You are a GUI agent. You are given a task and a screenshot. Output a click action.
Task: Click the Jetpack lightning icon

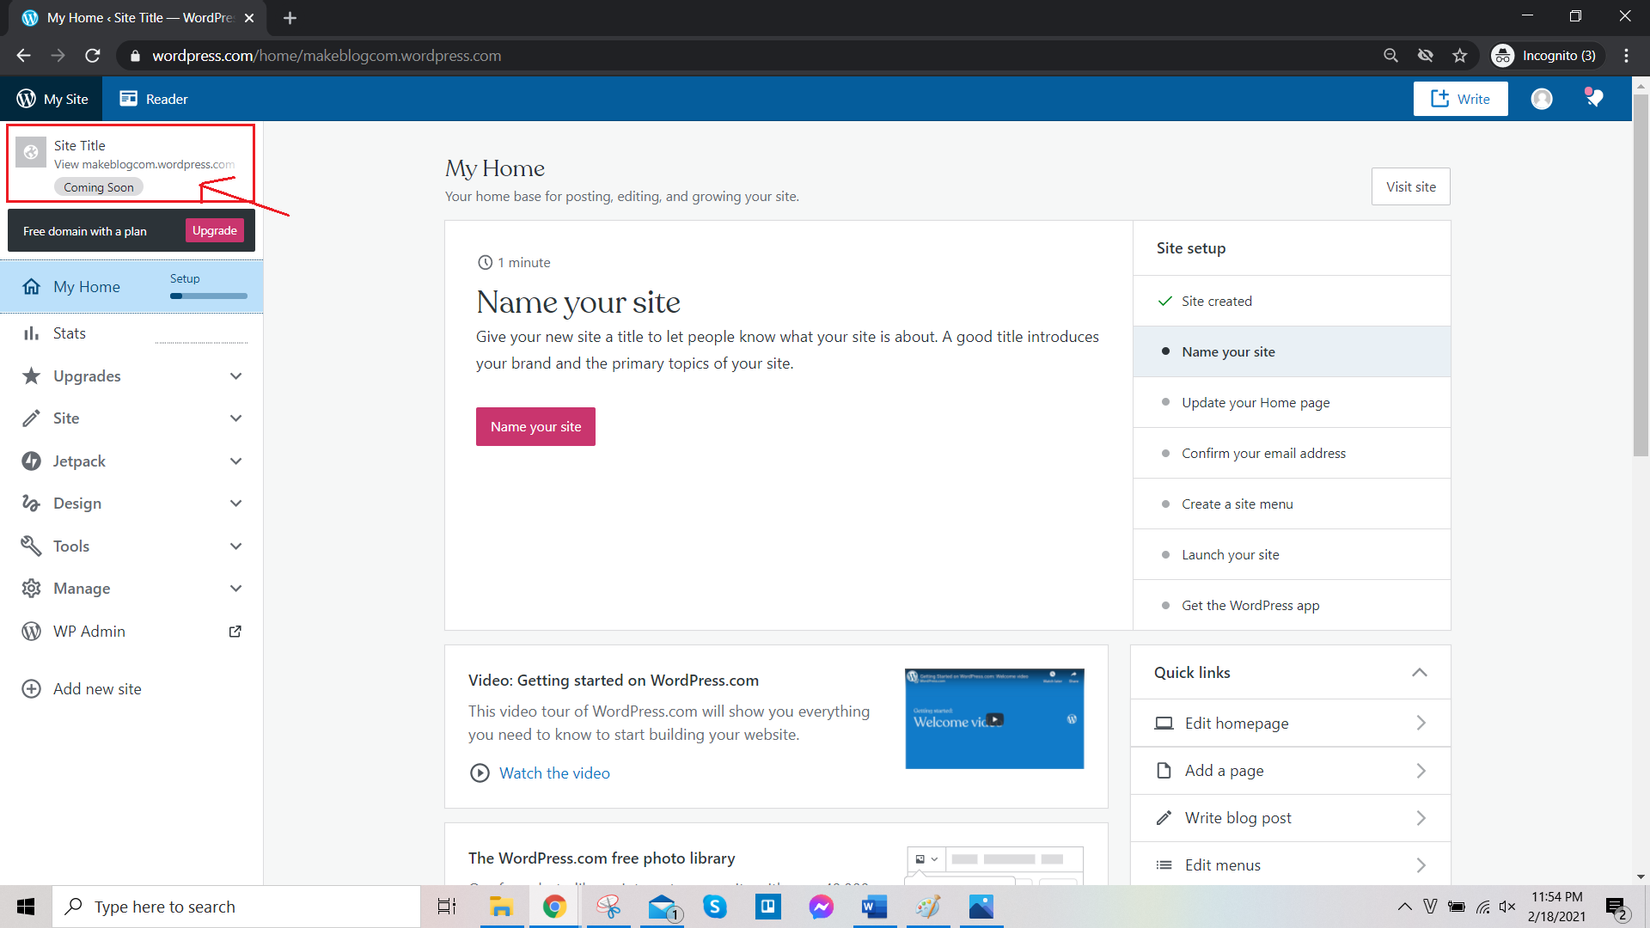[x=32, y=461]
